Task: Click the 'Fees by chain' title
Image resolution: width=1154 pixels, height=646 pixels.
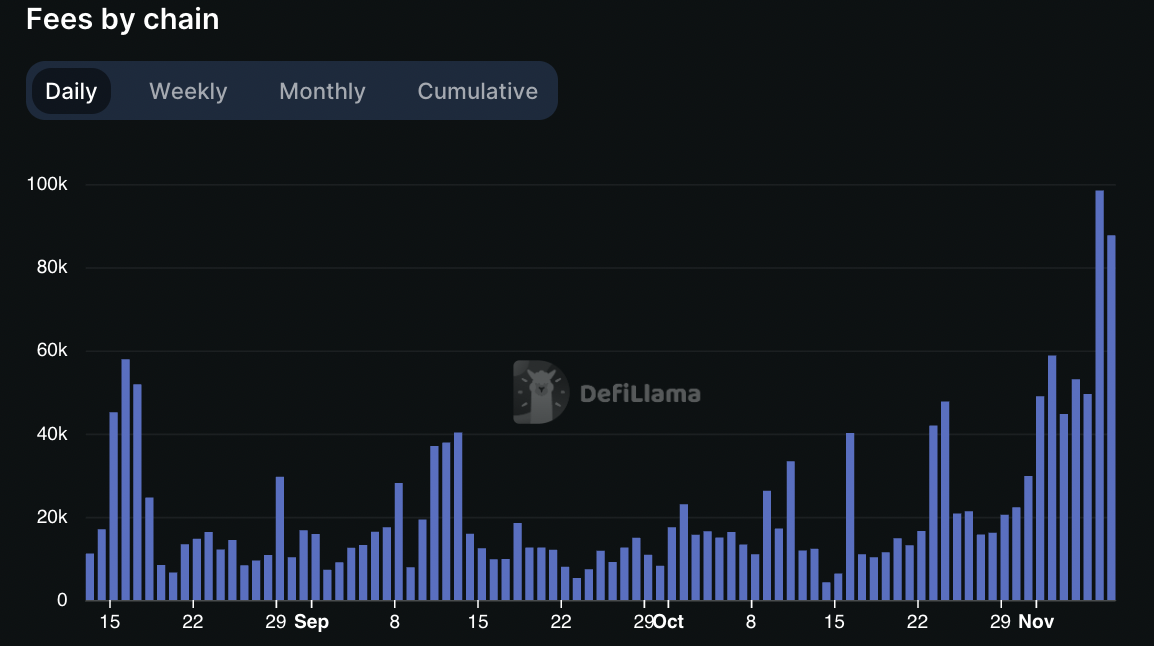Action: coord(122,19)
